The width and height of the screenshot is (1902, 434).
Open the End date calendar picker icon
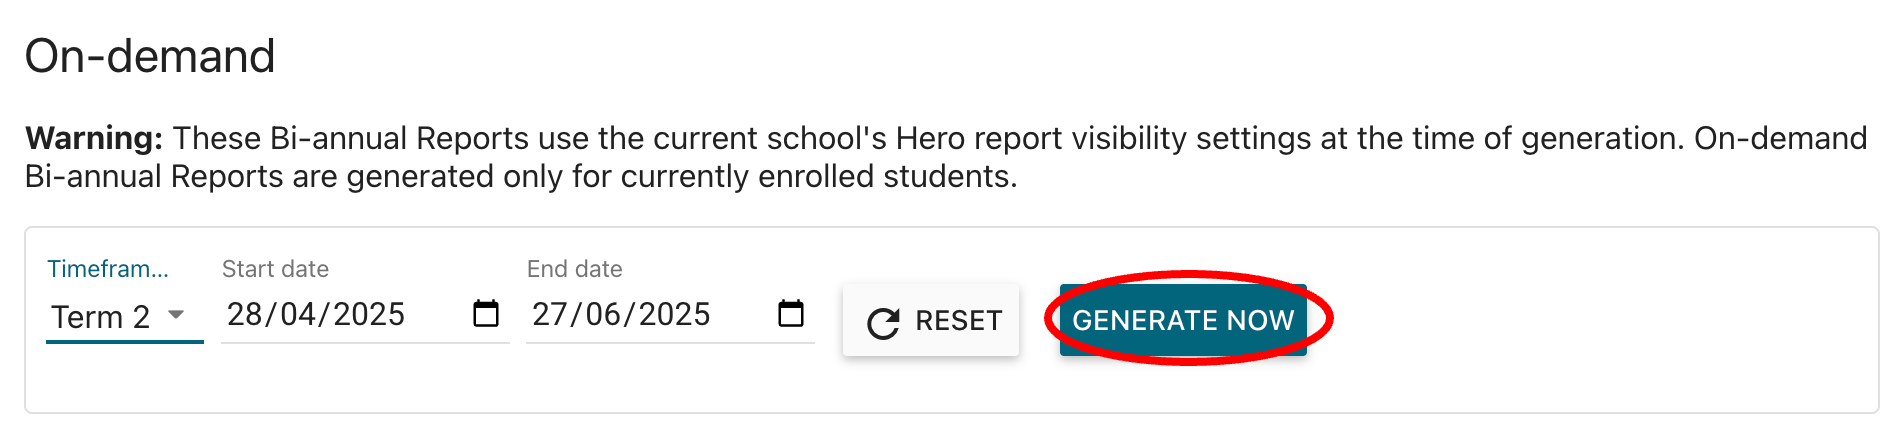coord(791,314)
